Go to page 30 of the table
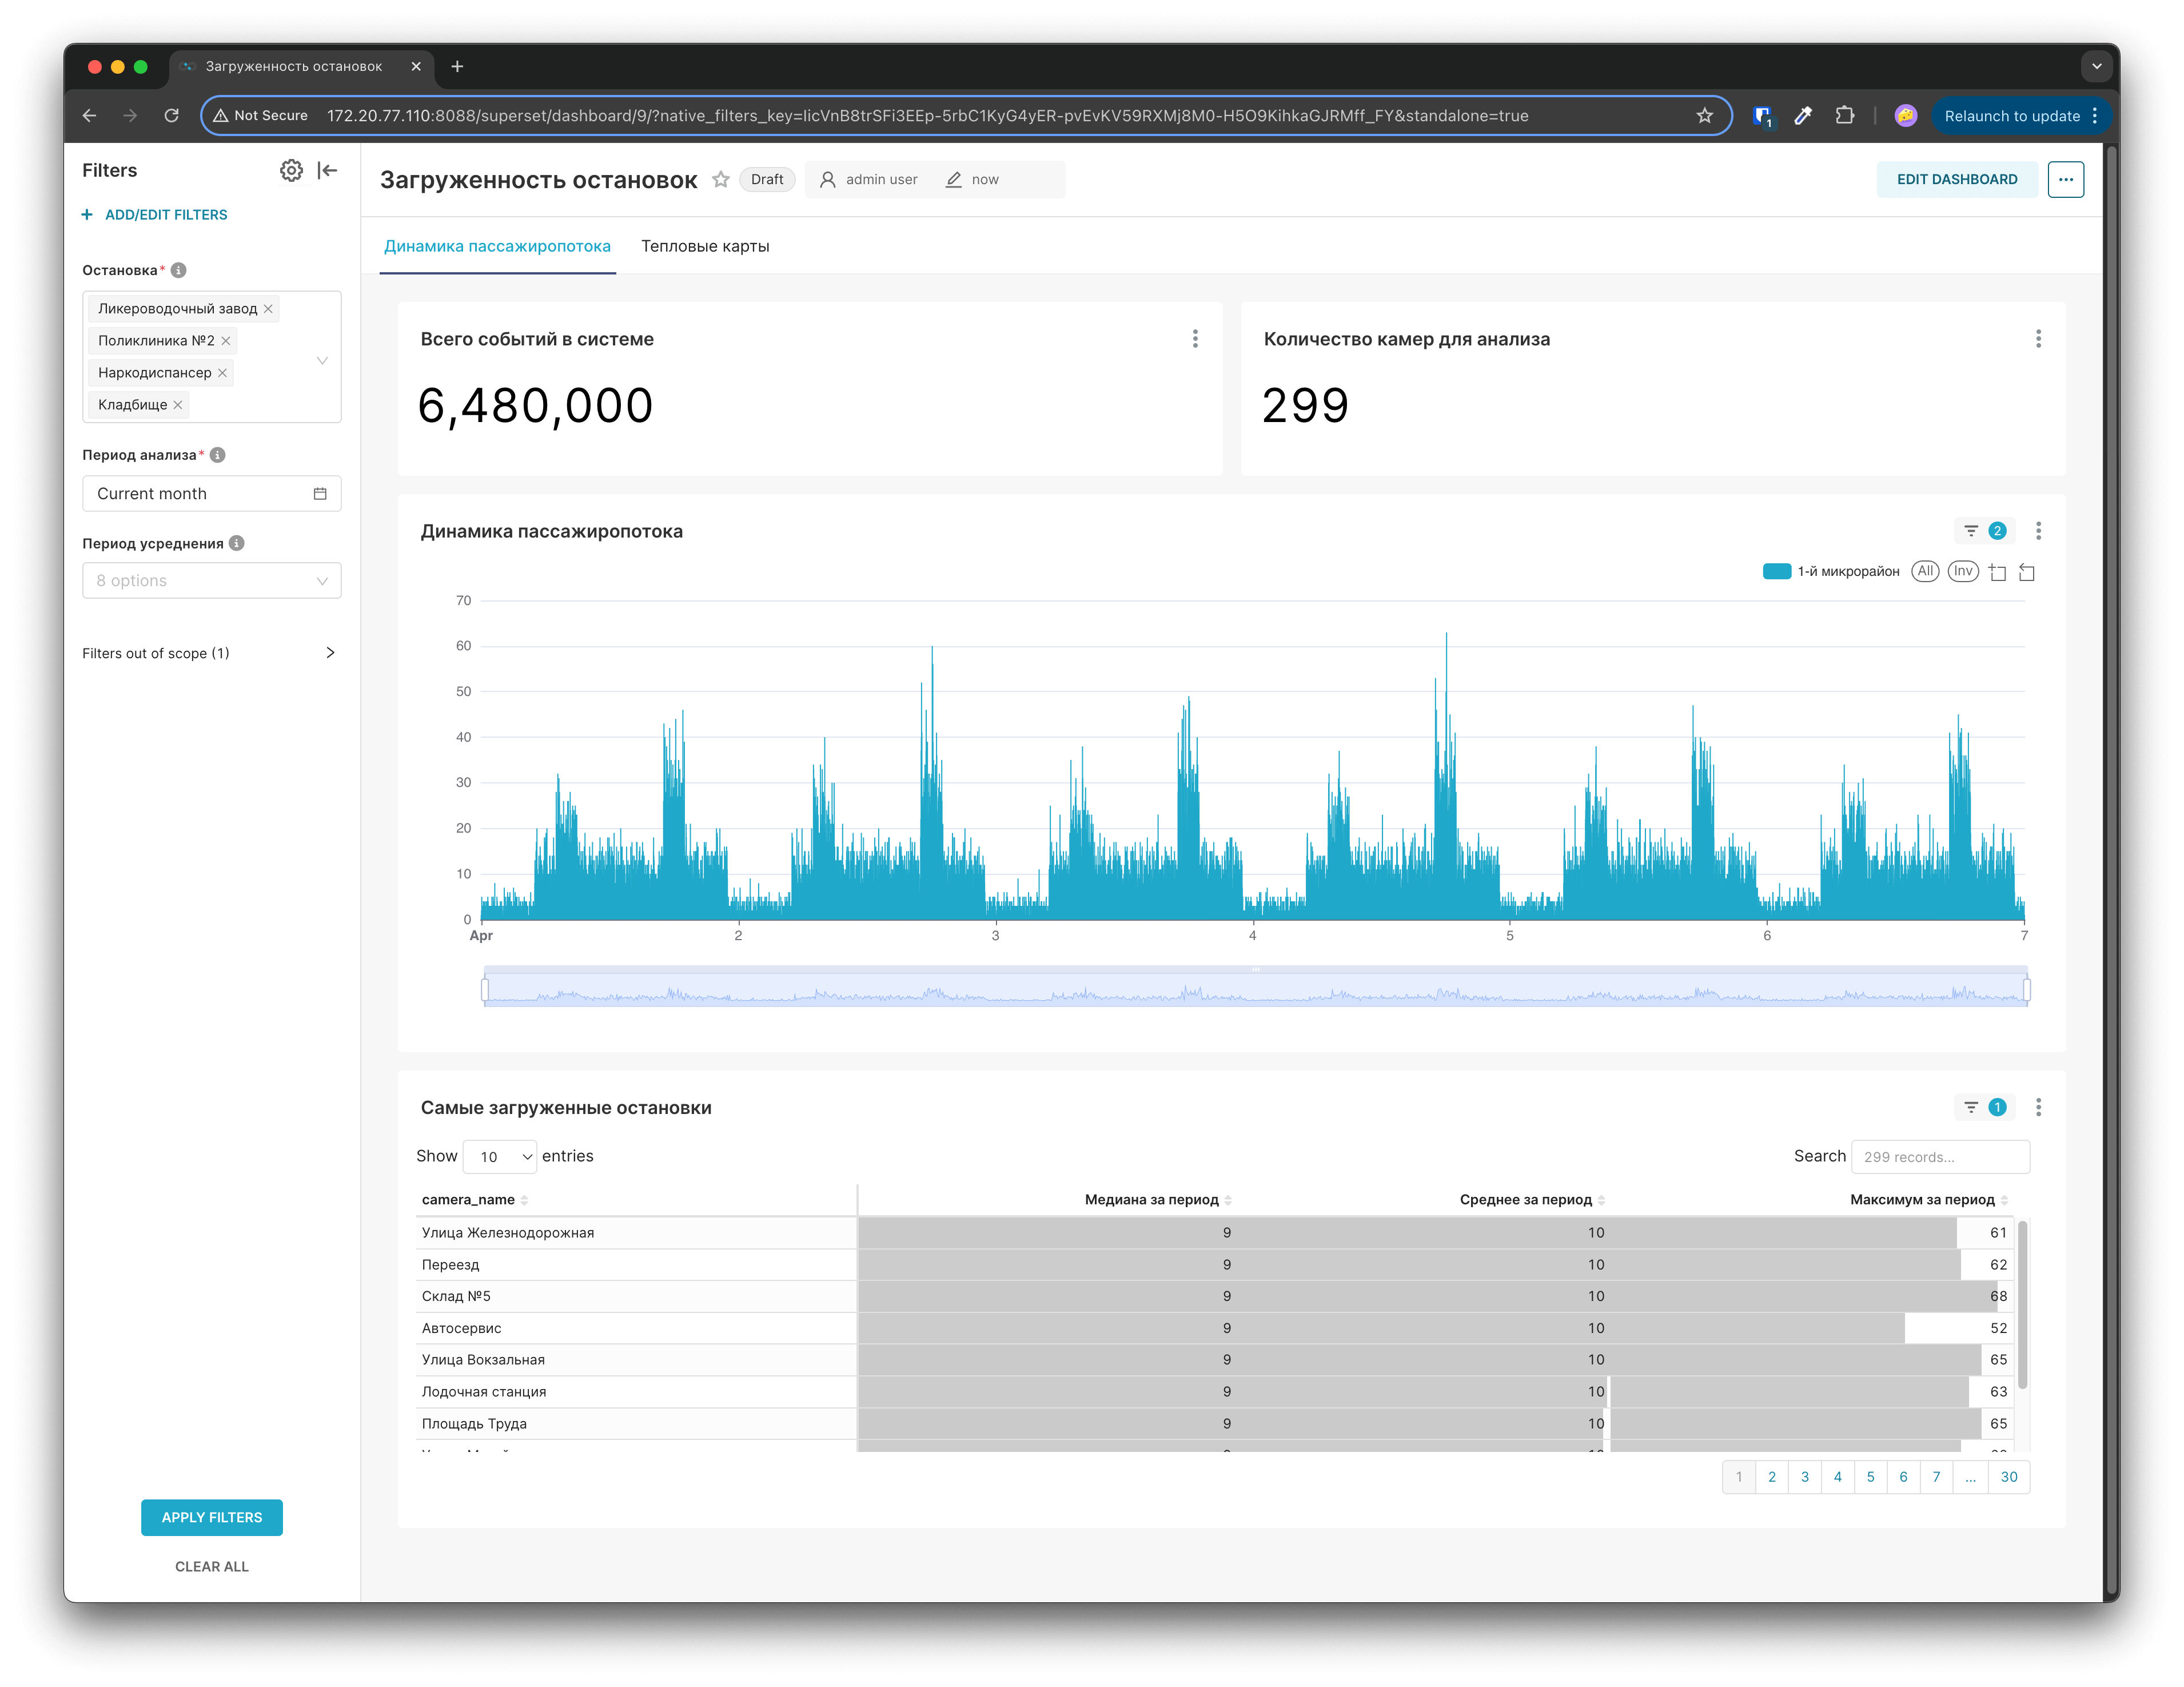 [x=2008, y=1477]
